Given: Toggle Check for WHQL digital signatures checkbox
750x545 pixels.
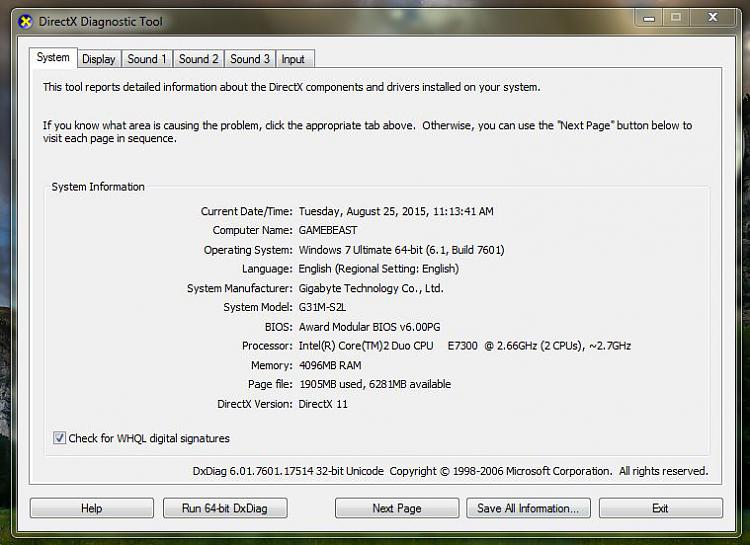Looking at the screenshot, I should pos(59,438).
